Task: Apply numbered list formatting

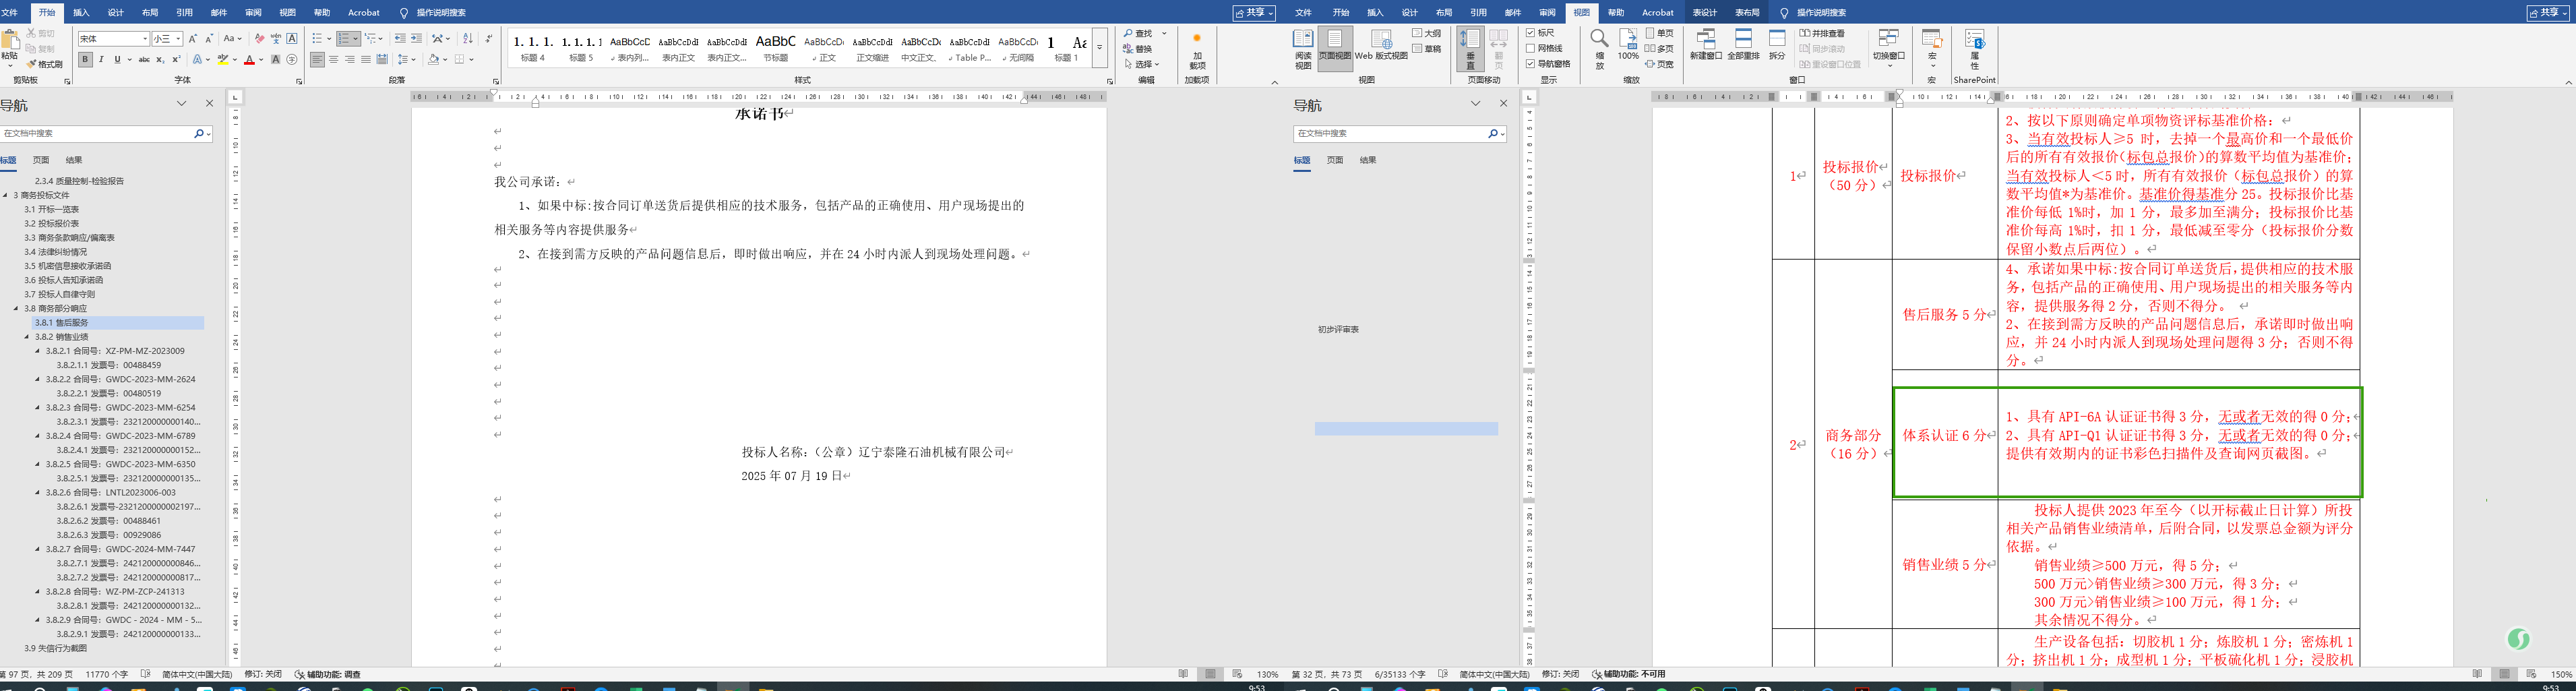Action: click(x=344, y=39)
